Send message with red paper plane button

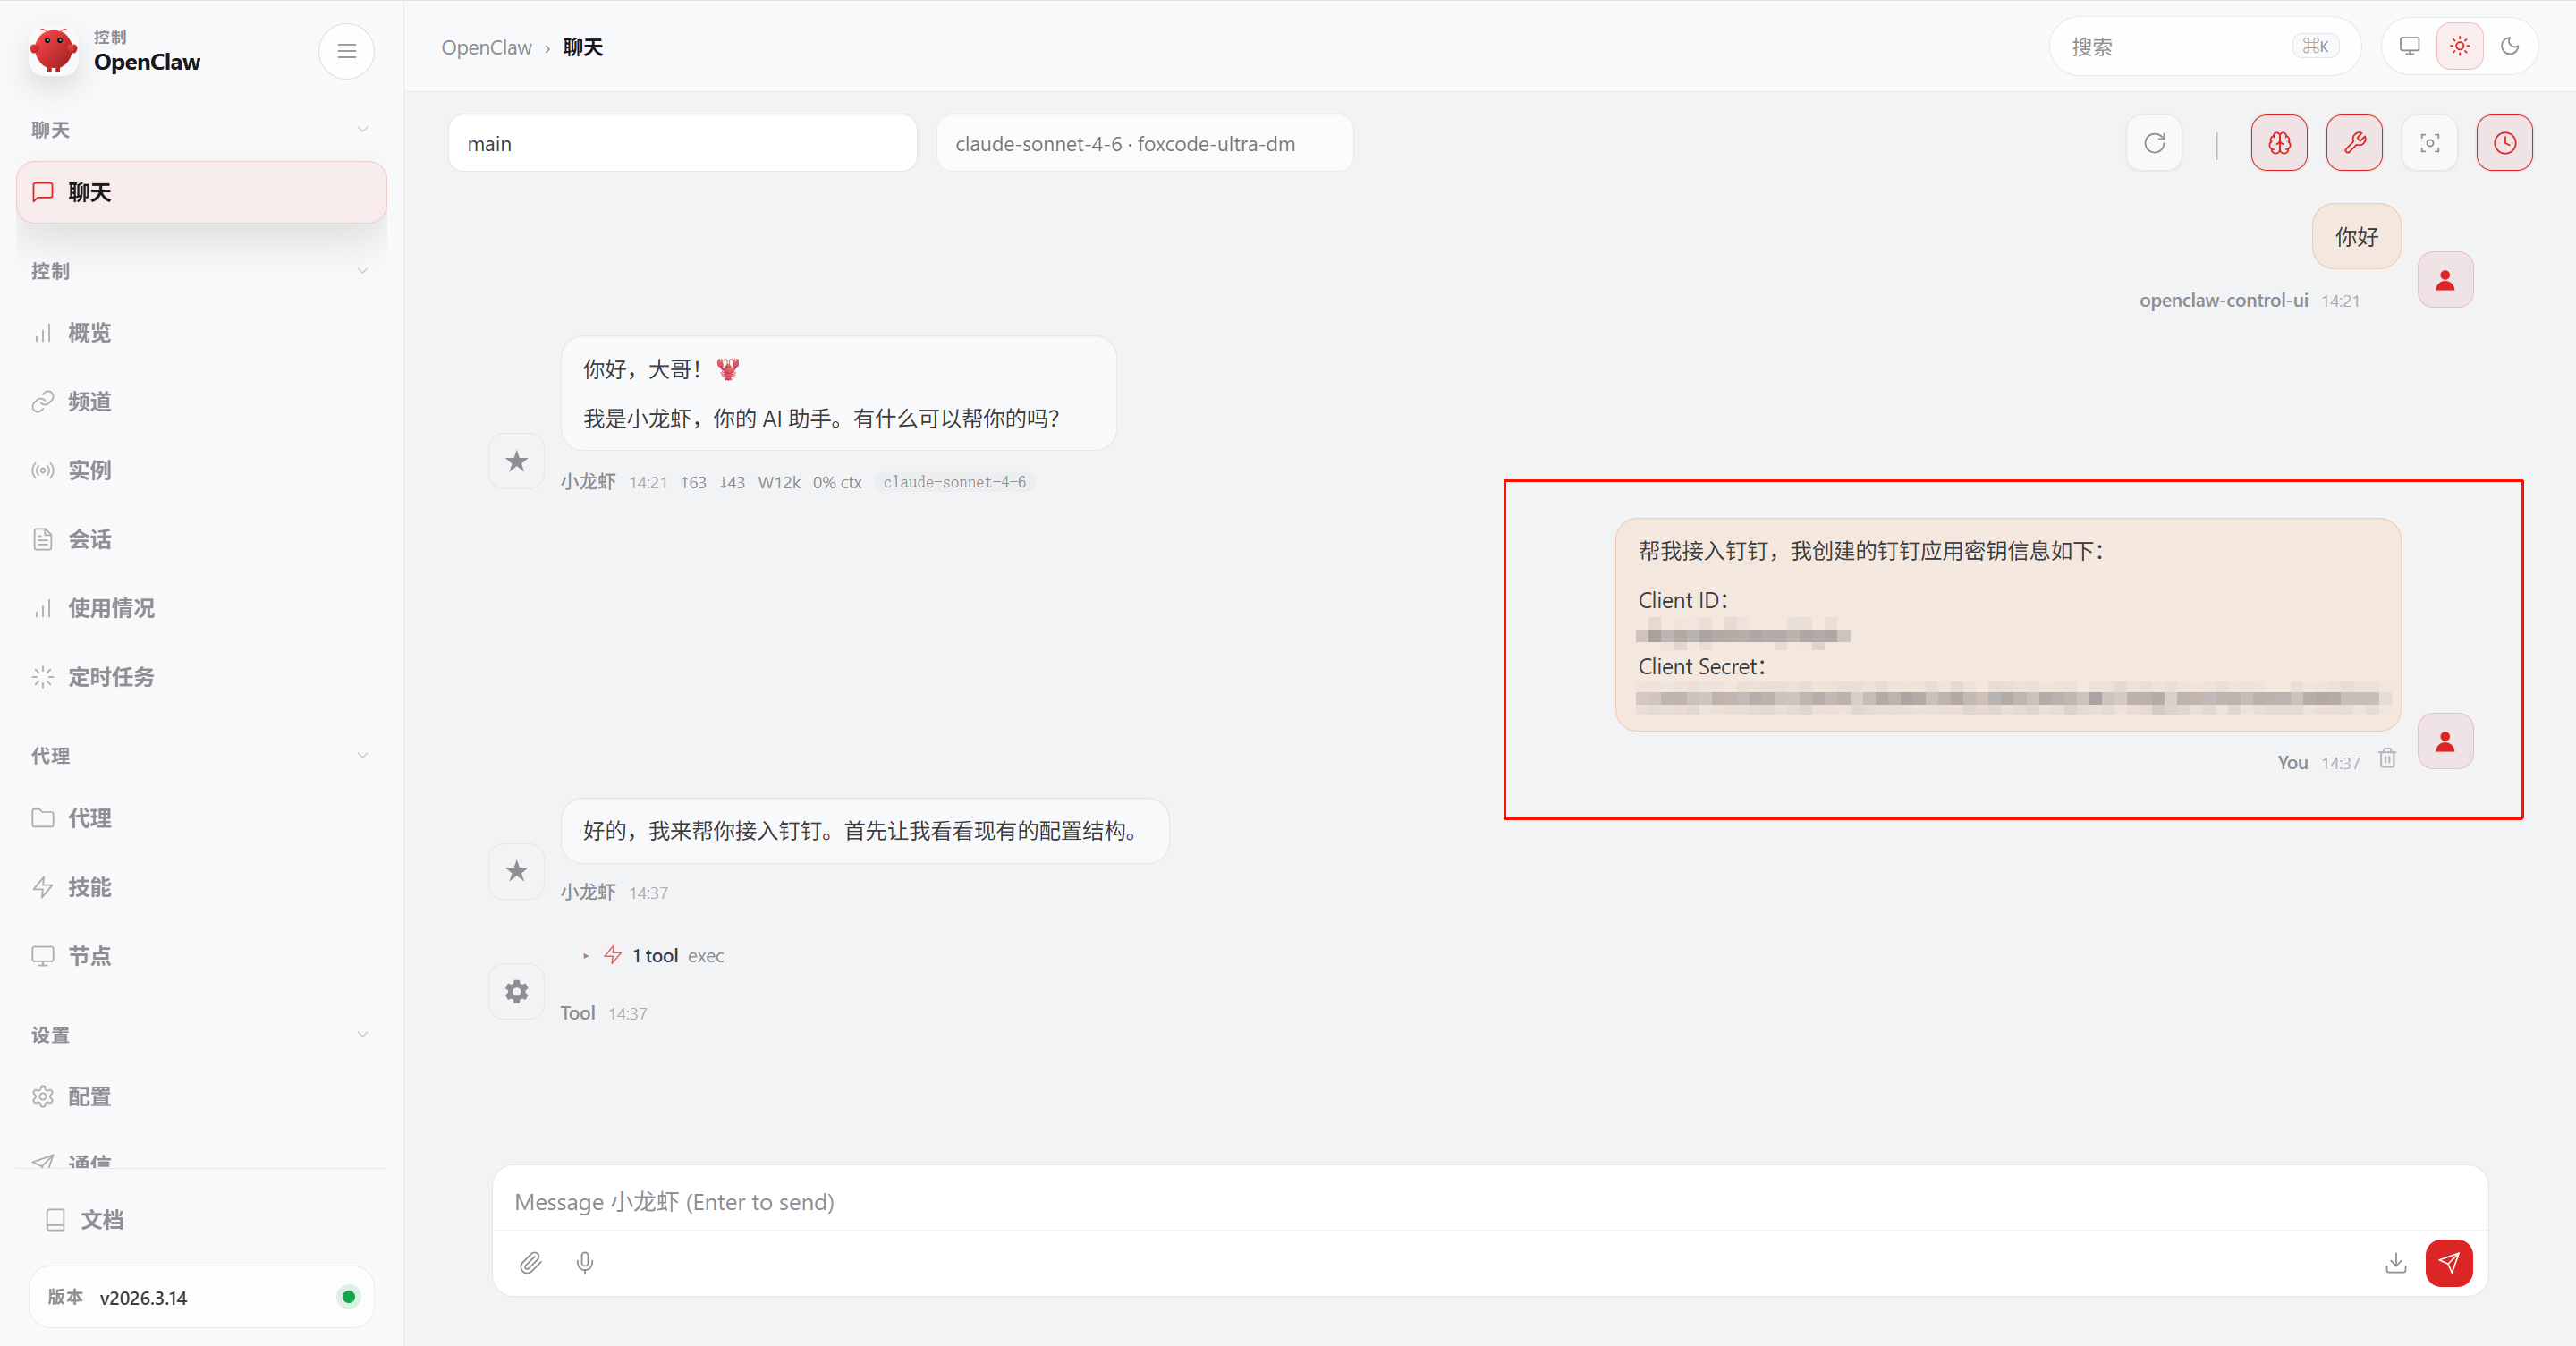pyautogui.click(x=2448, y=1263)
